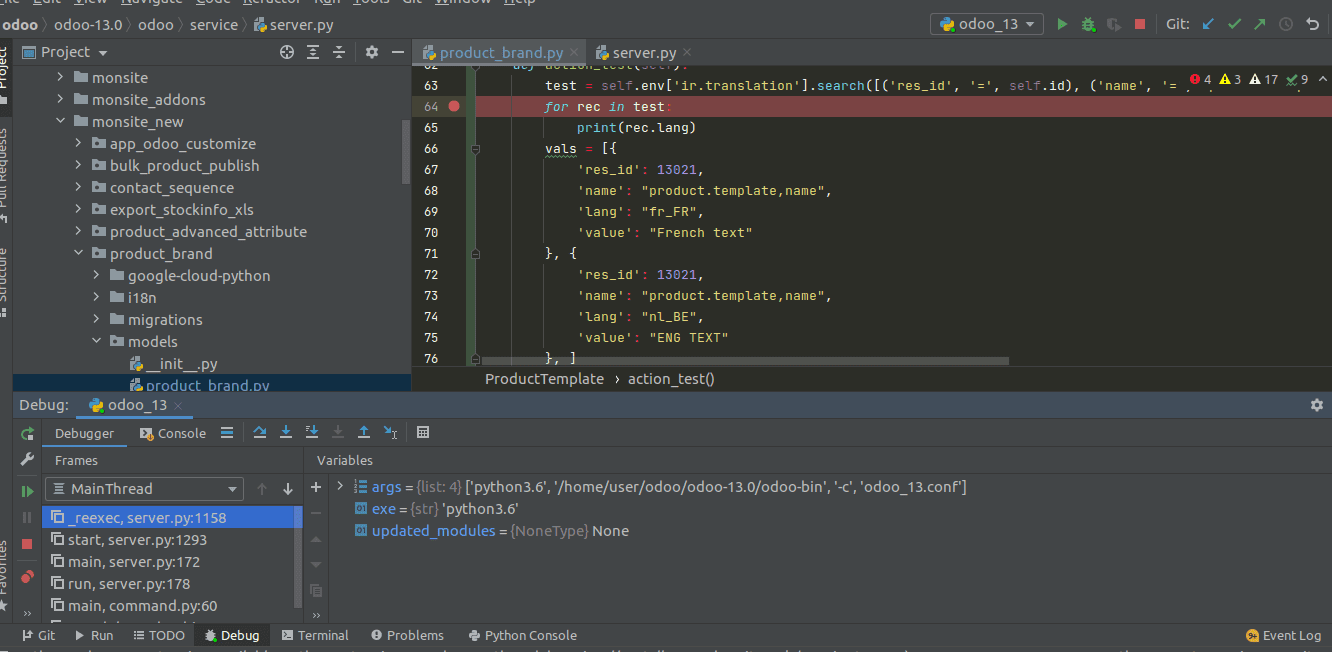1332x652 pixels.
Task: Expand all in Project panel
Action: tap(313, 52)
